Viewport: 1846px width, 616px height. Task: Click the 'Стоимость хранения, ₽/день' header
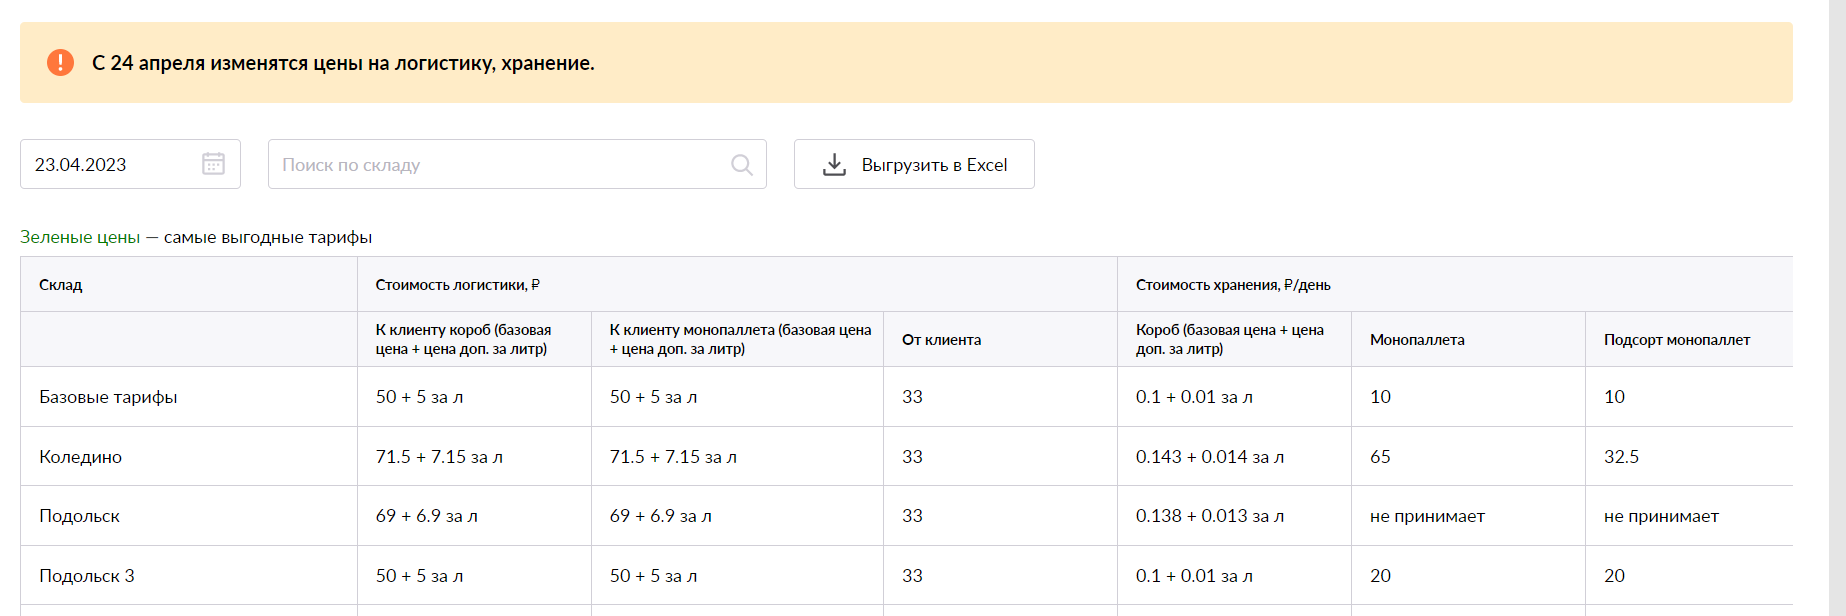pyautogui.click(x=1232, y=285)
